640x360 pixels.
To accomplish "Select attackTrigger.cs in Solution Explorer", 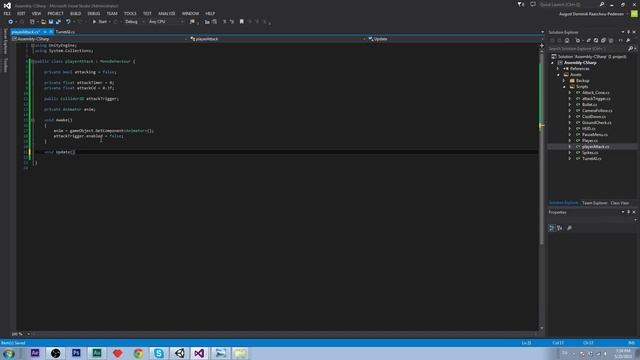I will point(596,99).
